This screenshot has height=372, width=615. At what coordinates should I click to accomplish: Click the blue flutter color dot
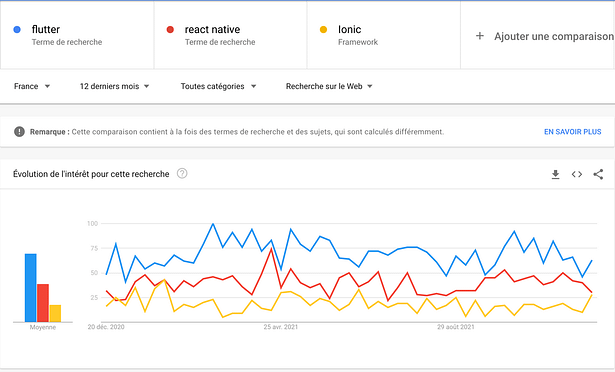coord(17,29)
